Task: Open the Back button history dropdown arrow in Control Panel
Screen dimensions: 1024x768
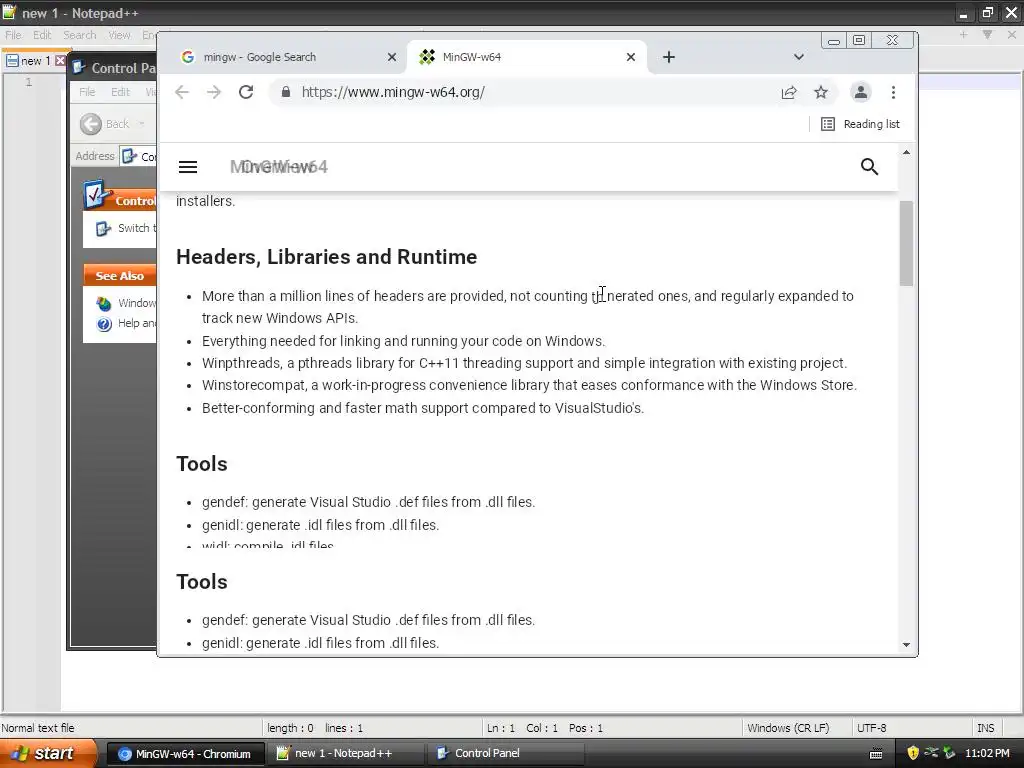Action: pos(141,124)
